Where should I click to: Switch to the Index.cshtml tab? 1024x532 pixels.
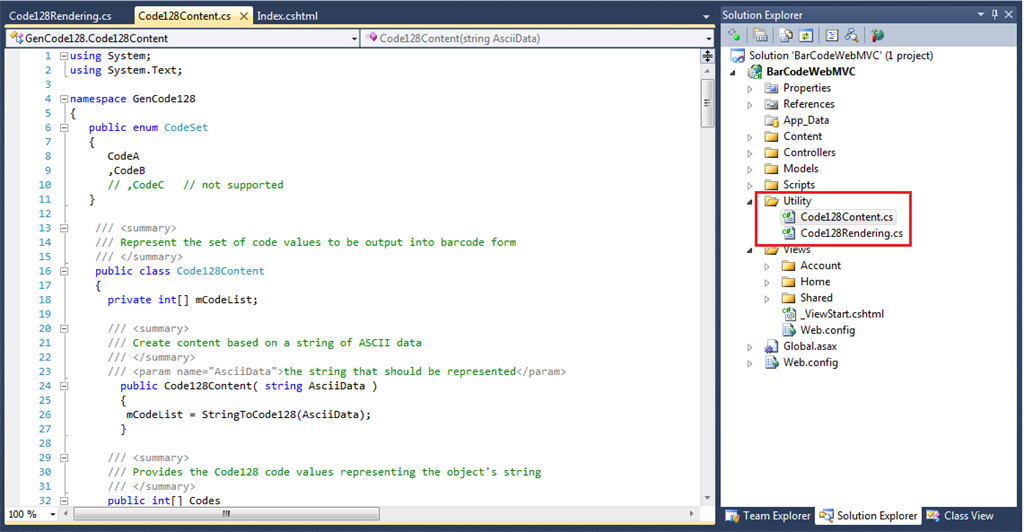pos(287,16)
